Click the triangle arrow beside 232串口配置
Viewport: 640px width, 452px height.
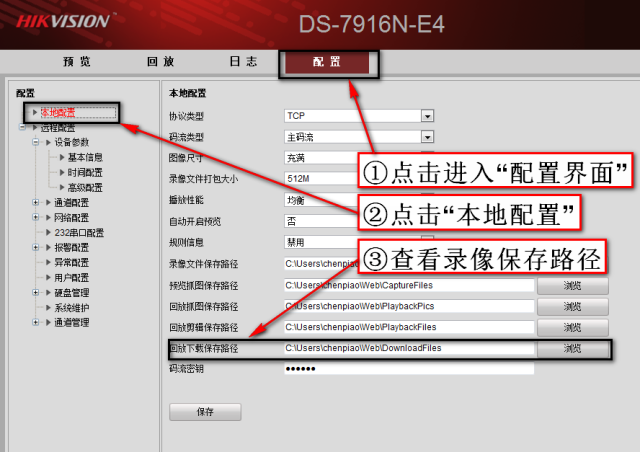(x=49, y=232)
